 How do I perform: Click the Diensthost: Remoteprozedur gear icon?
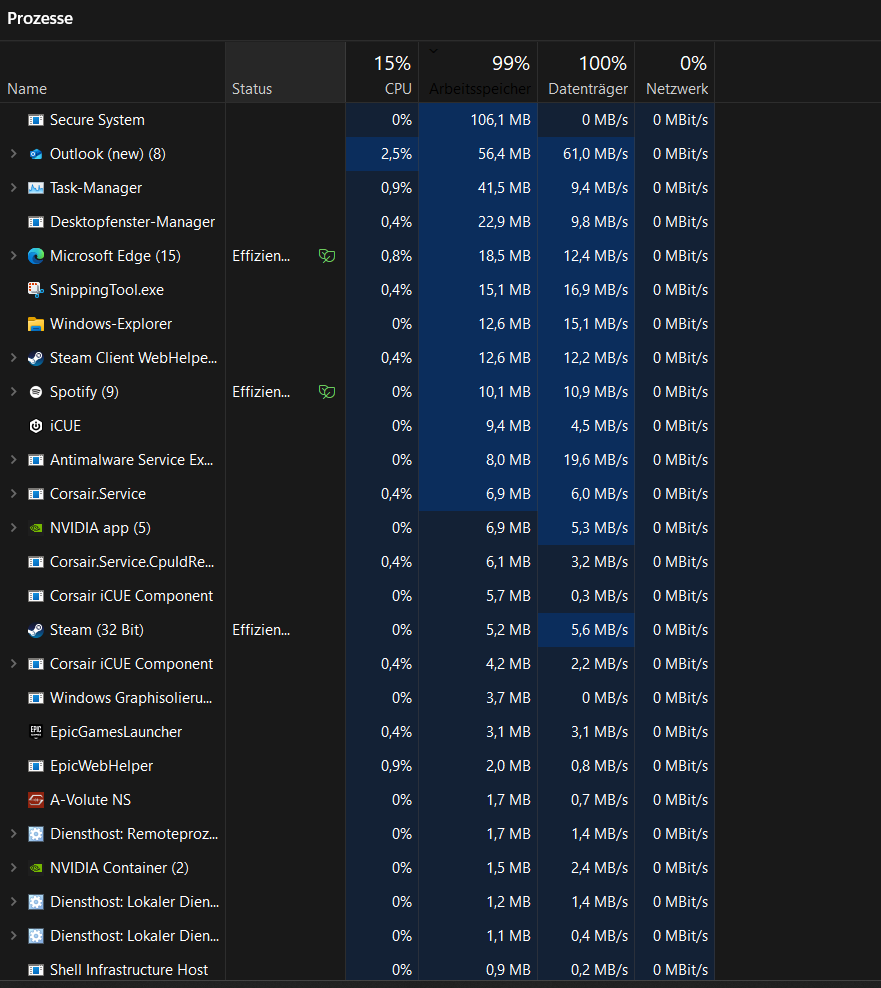tap(36, 834)
